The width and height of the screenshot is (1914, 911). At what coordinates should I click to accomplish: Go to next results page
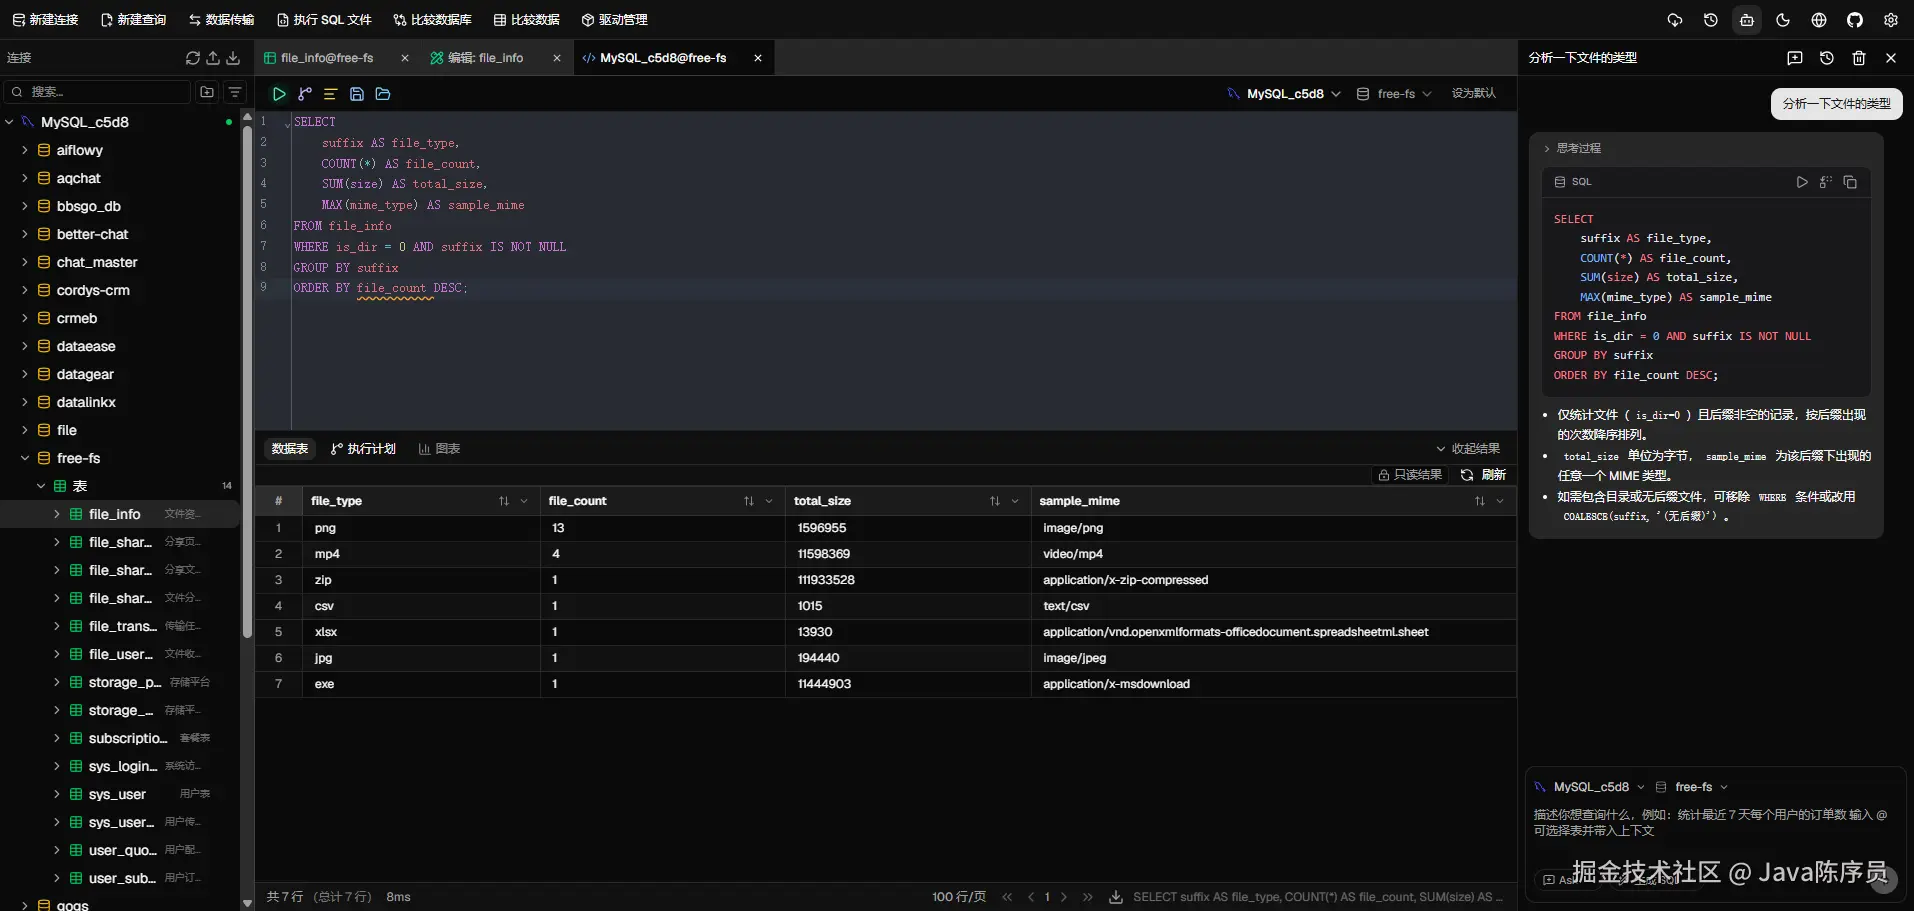coord(1063,897)
